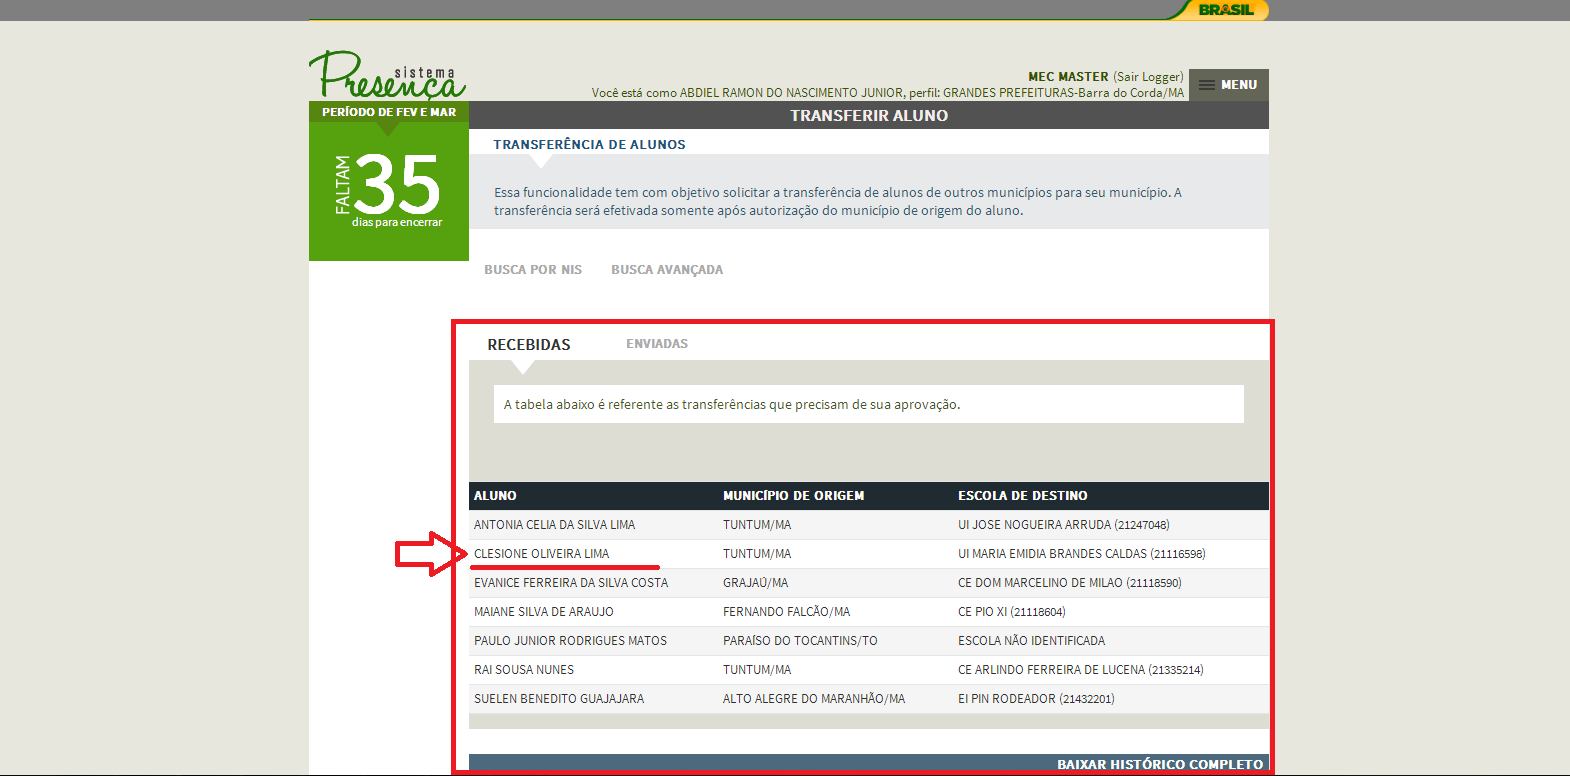Image resolution: width=1570 pixels, height=776 pixels.
Task: Select student Paulo Junior Rodrigues Matos
Action: tap(570, 641)
